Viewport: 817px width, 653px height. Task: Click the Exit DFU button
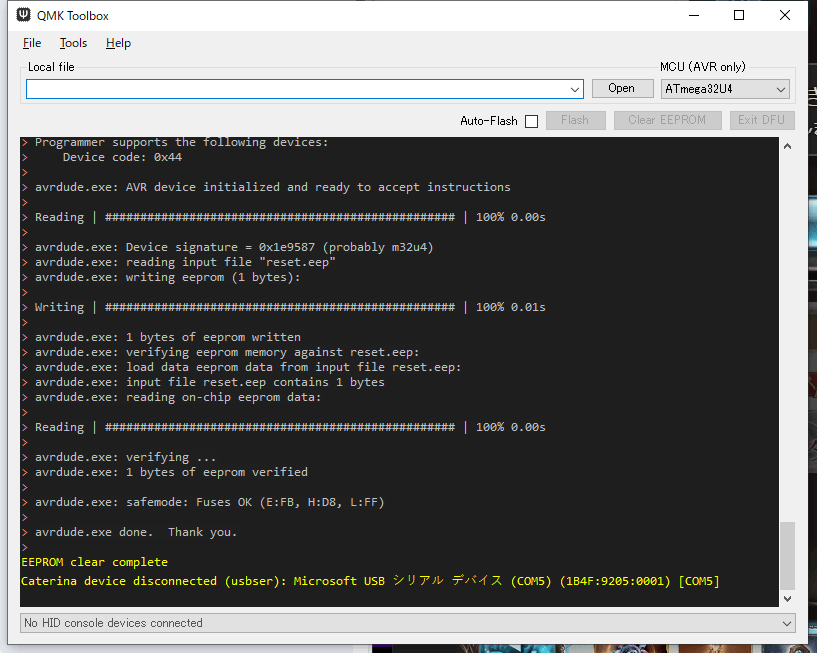[x=761, y=120]
